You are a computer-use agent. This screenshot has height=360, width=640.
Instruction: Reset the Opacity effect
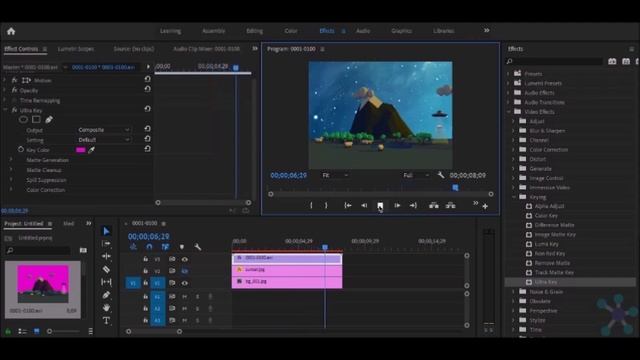[147, 89]
